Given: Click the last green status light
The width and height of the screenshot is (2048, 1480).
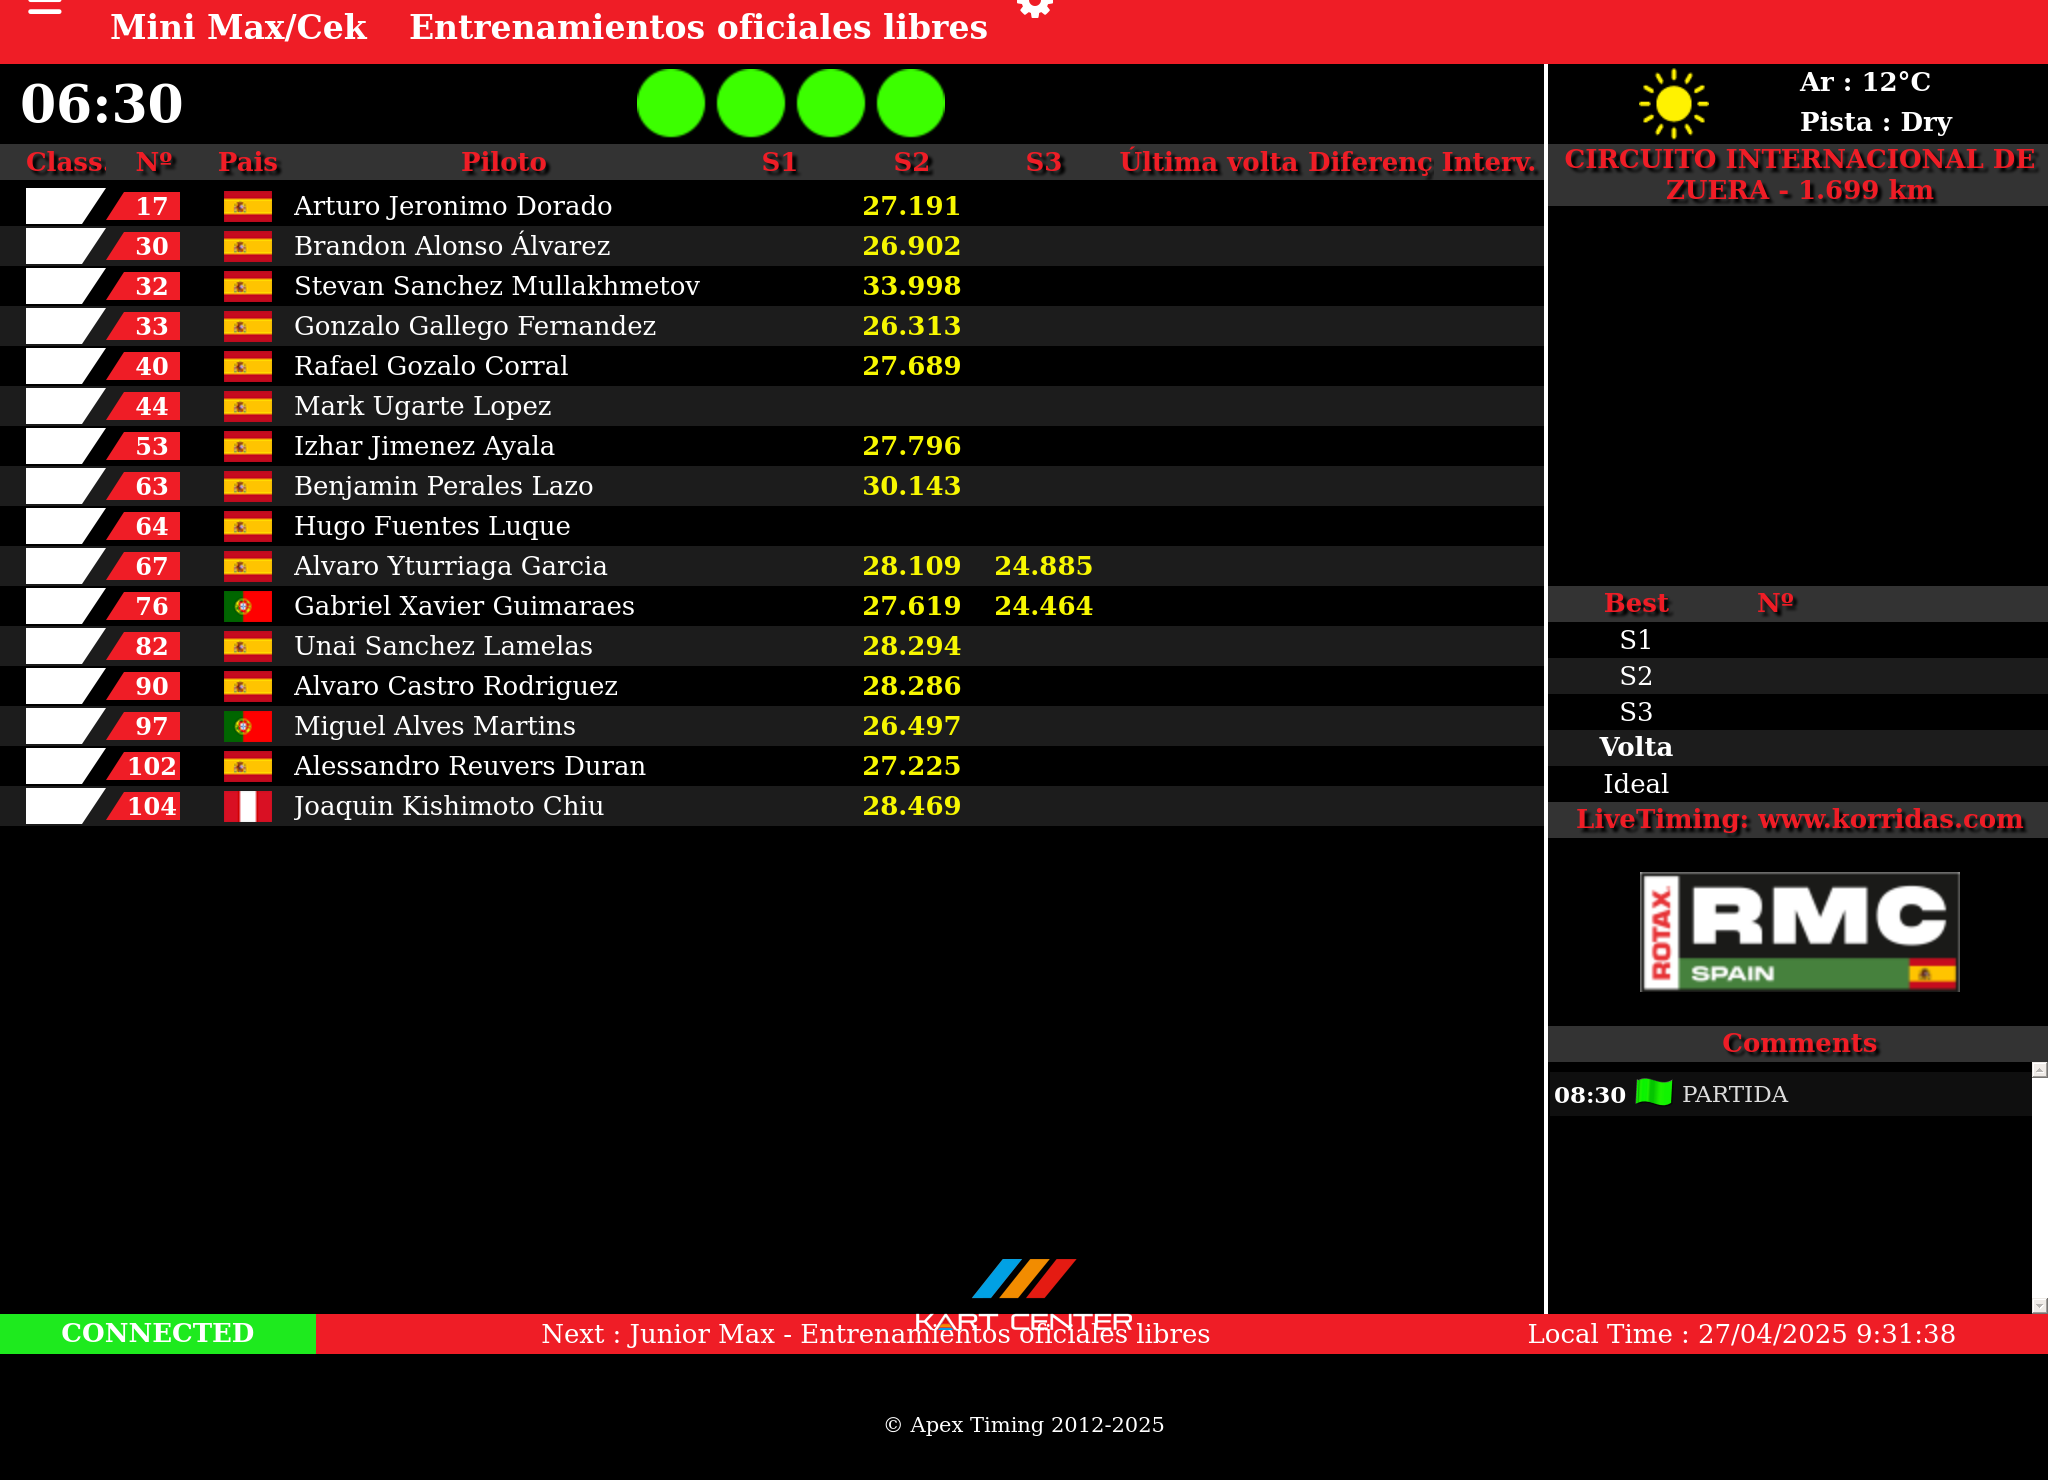Looking at the screenshot, I should (911, 103).
